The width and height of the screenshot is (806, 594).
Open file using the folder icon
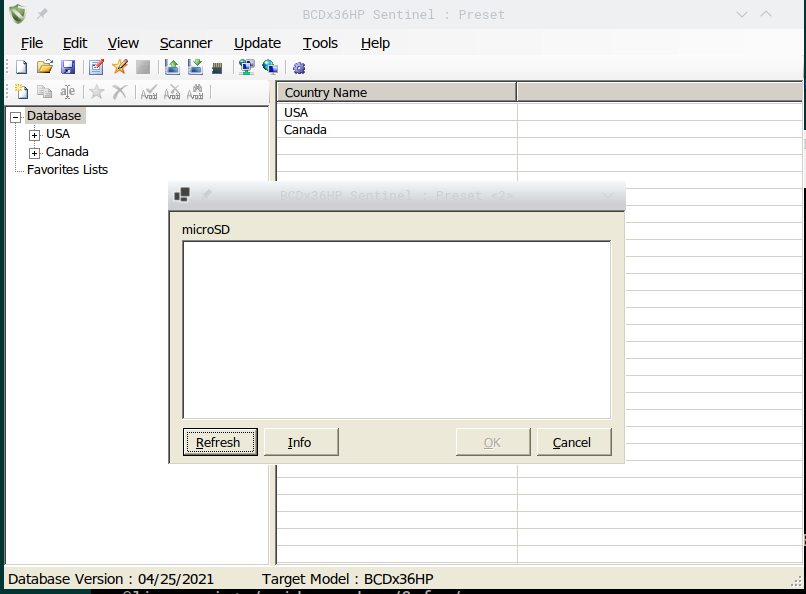tap(45, 67)
